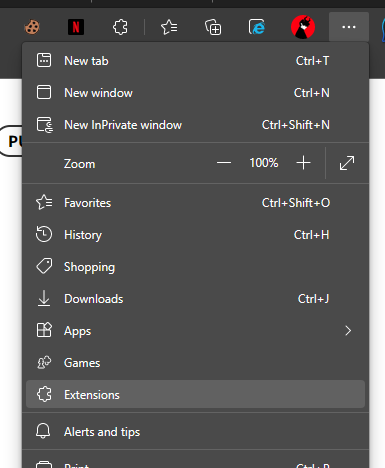Increase zoom with the plus button

pos(303,163)
